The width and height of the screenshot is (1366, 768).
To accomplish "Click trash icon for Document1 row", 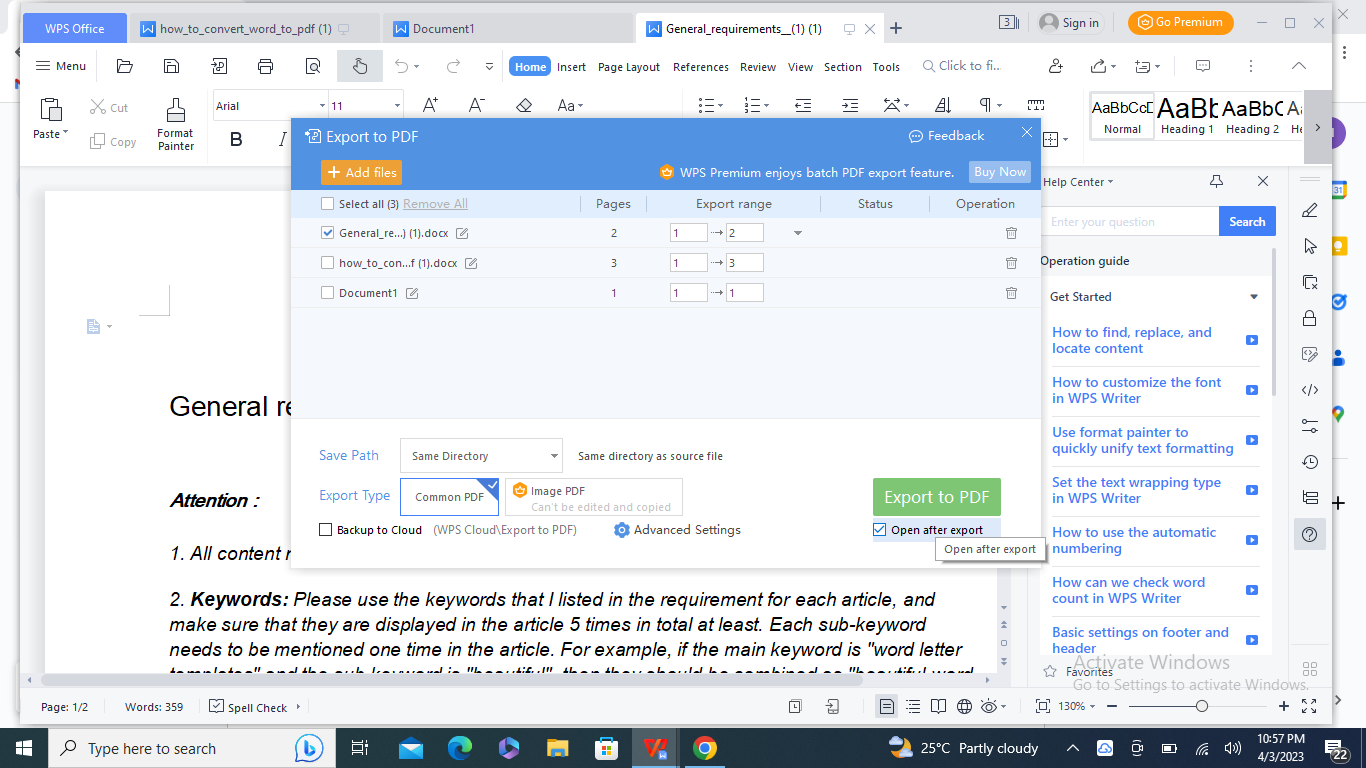I will coord(1011,293).
